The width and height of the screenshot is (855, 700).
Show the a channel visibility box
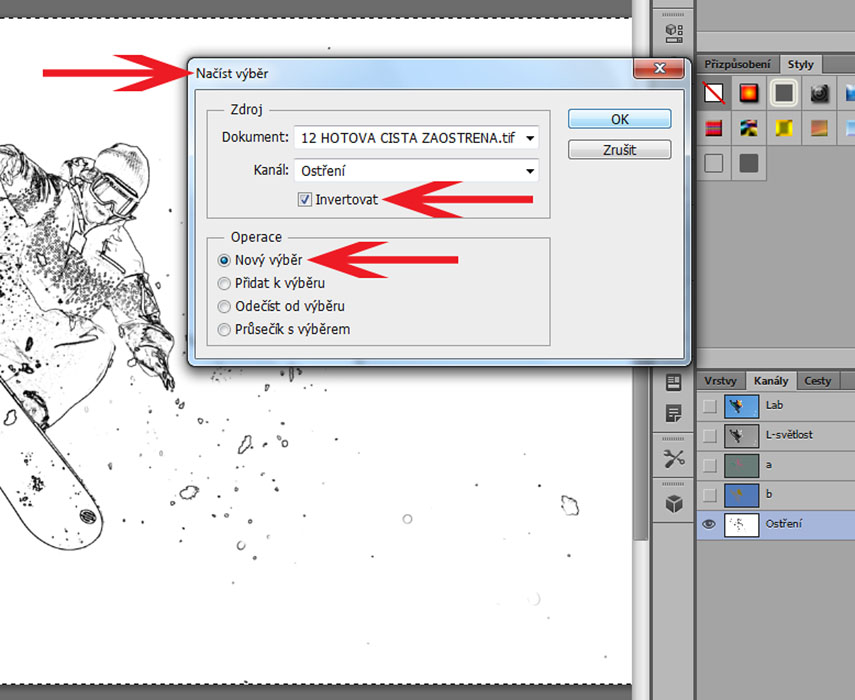(709, 465)
